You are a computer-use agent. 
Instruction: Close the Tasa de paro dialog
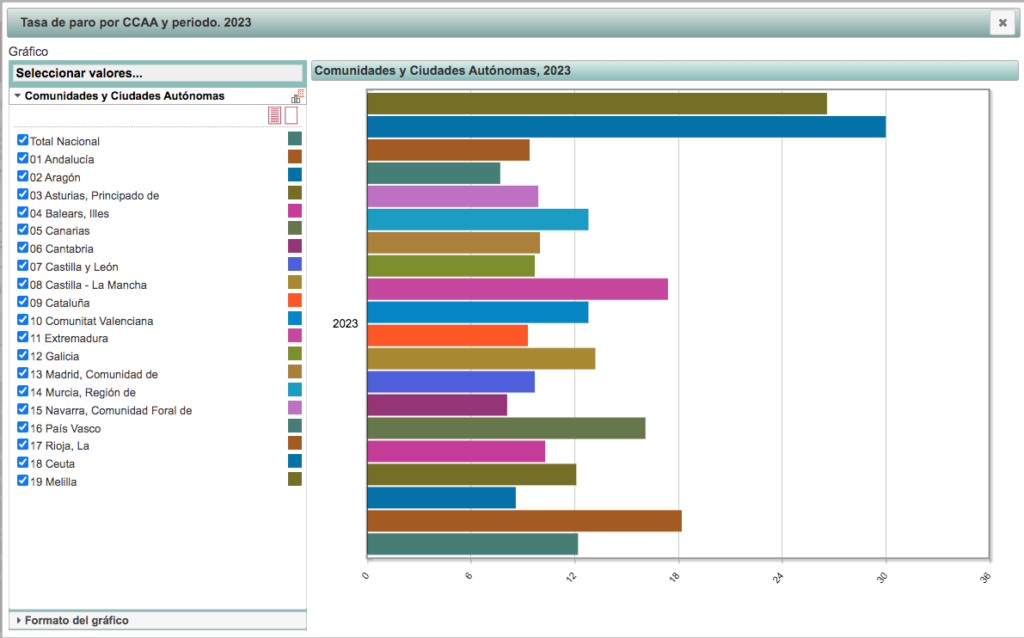pos(1002,23)
